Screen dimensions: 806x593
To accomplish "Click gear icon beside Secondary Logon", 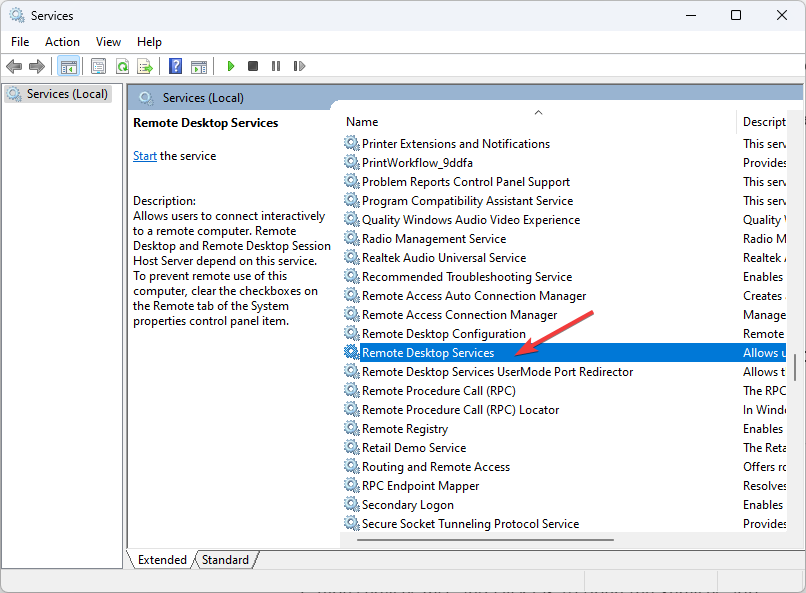I will (x=352, y=505).
